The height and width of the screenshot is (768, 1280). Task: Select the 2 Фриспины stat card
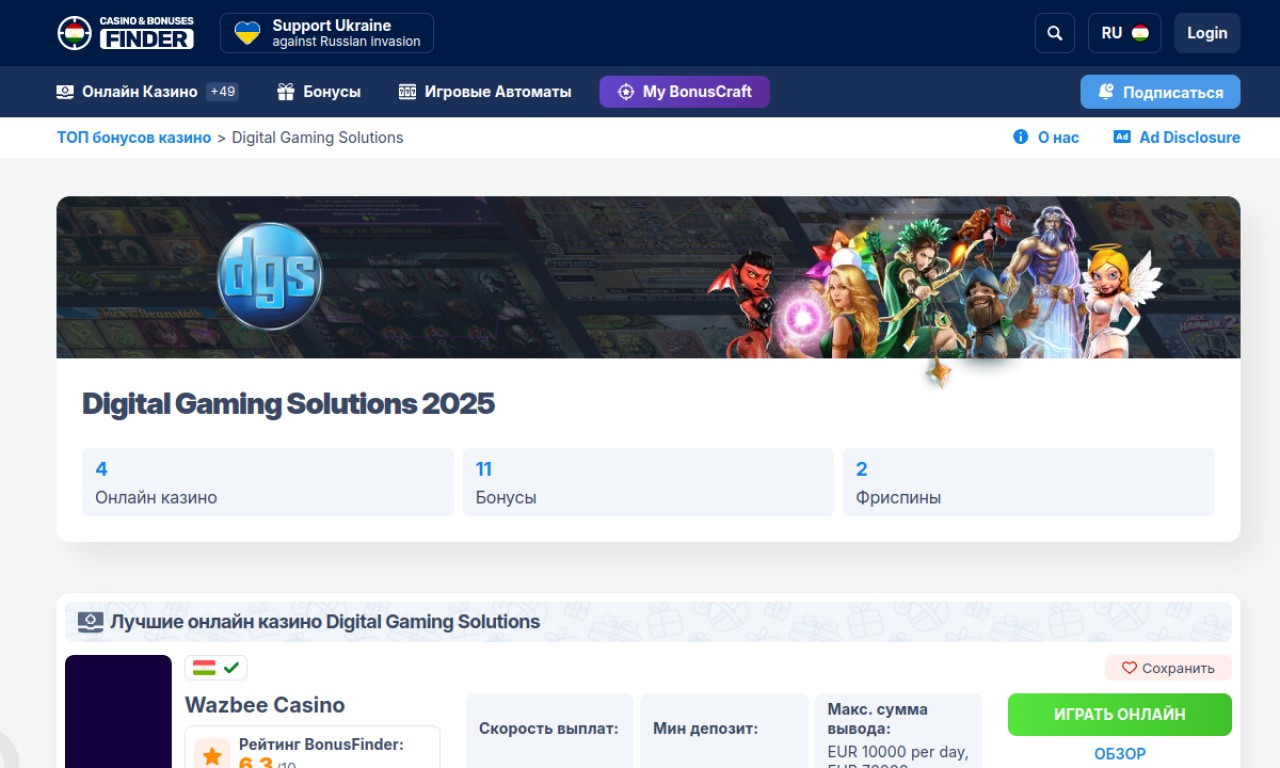coord(1028,482)
